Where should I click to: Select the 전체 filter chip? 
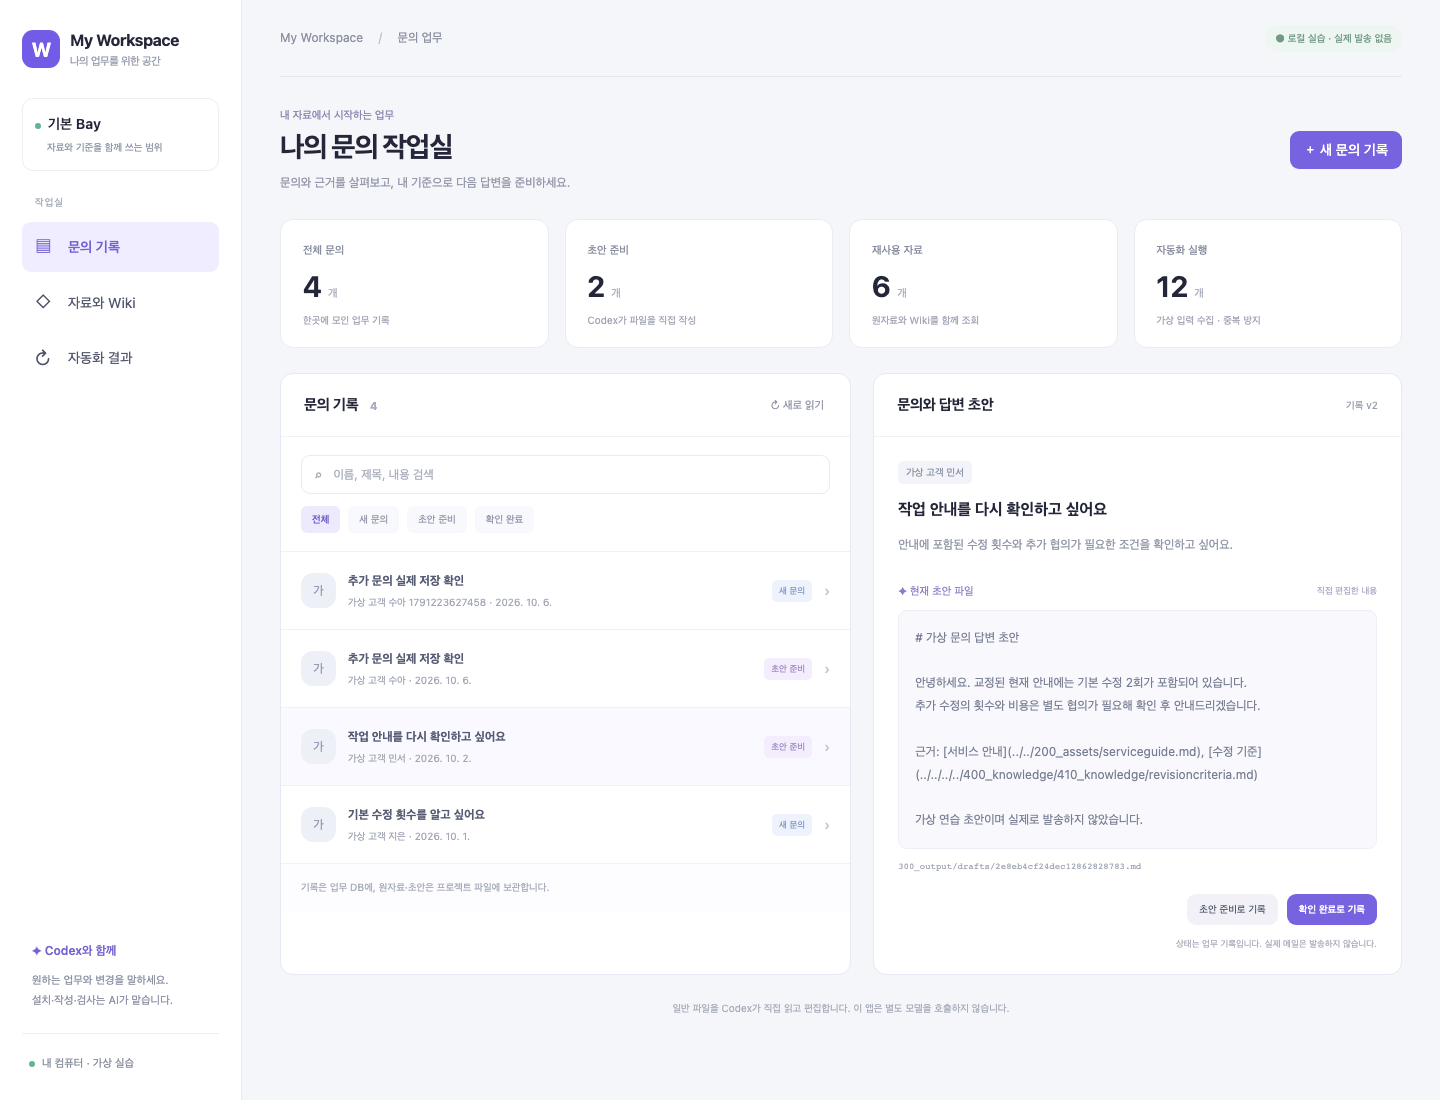320,519
